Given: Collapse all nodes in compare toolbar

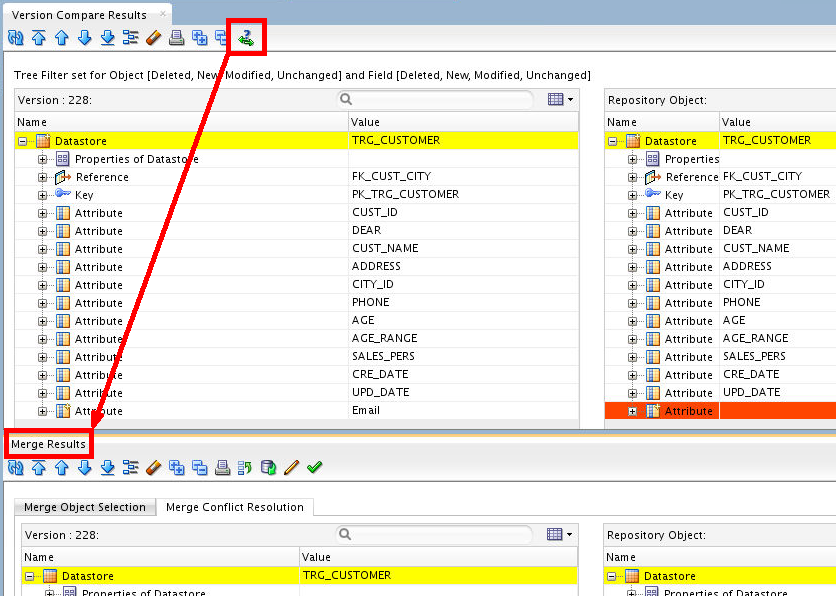Looking at the screenshot, I should (x=221, y=38).
